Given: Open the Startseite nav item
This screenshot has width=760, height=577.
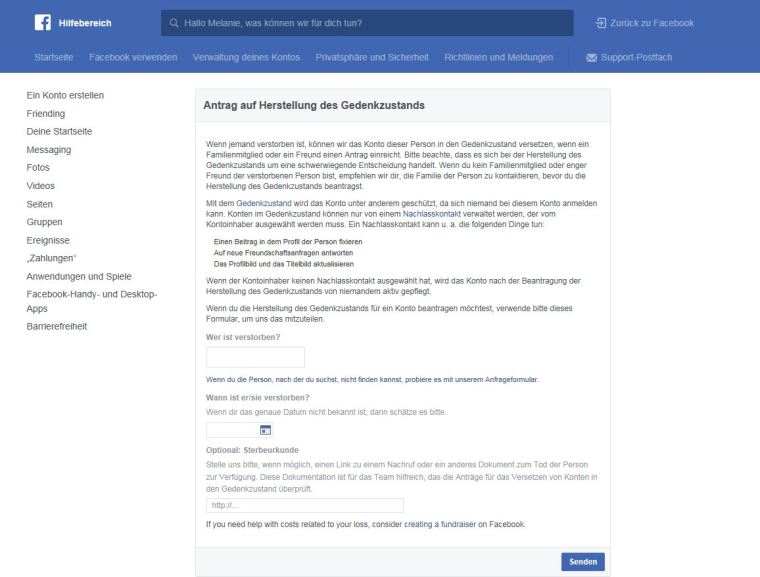Looking at the screenshot, I should point(54,57).
